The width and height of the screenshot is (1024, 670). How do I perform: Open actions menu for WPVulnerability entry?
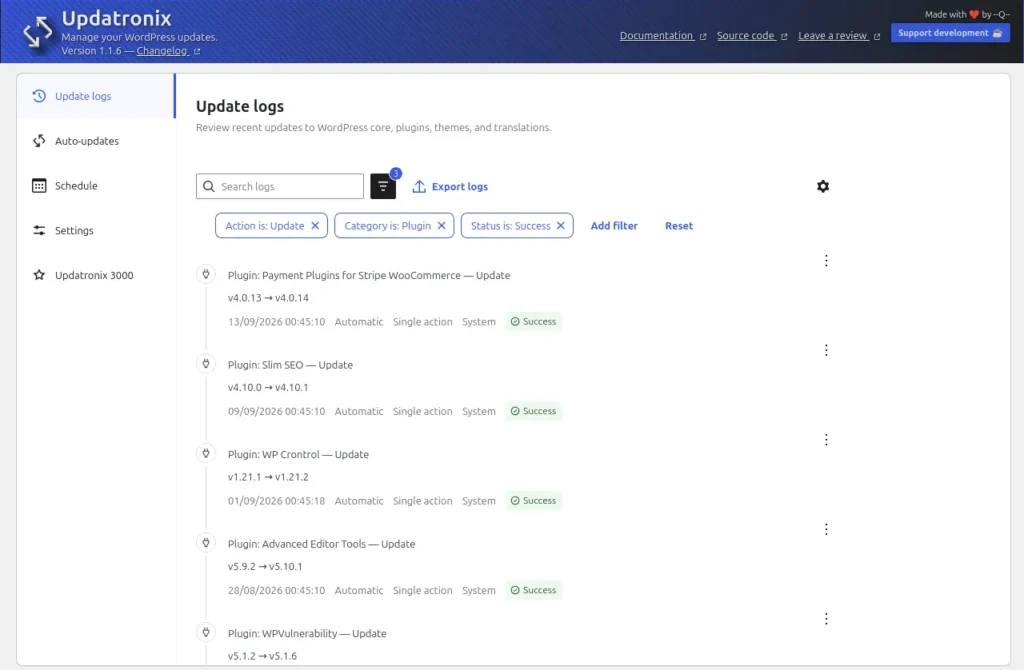(826, 619)
